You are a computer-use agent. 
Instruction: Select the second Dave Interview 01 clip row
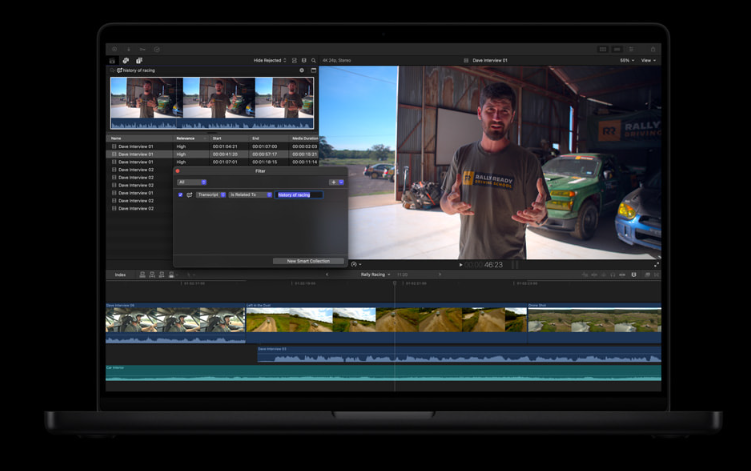coord(135,154)
